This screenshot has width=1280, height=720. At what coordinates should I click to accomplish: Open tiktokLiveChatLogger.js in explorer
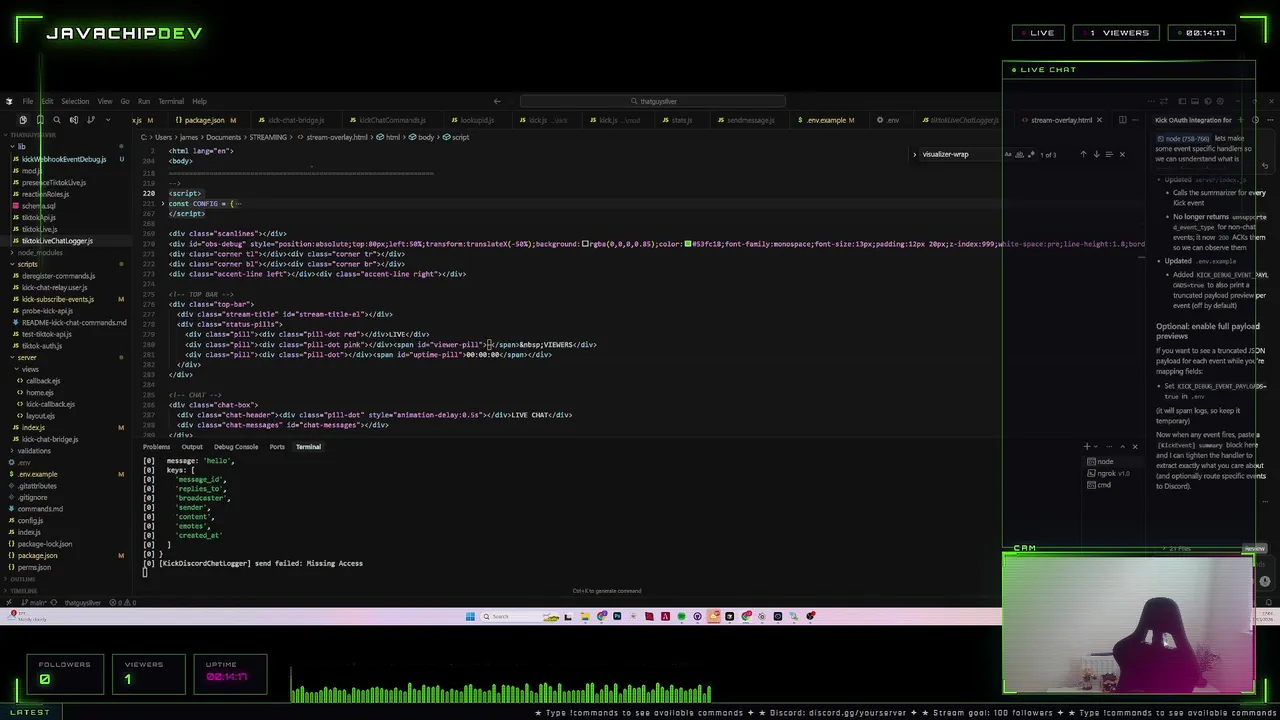click(x=57, y=241)
